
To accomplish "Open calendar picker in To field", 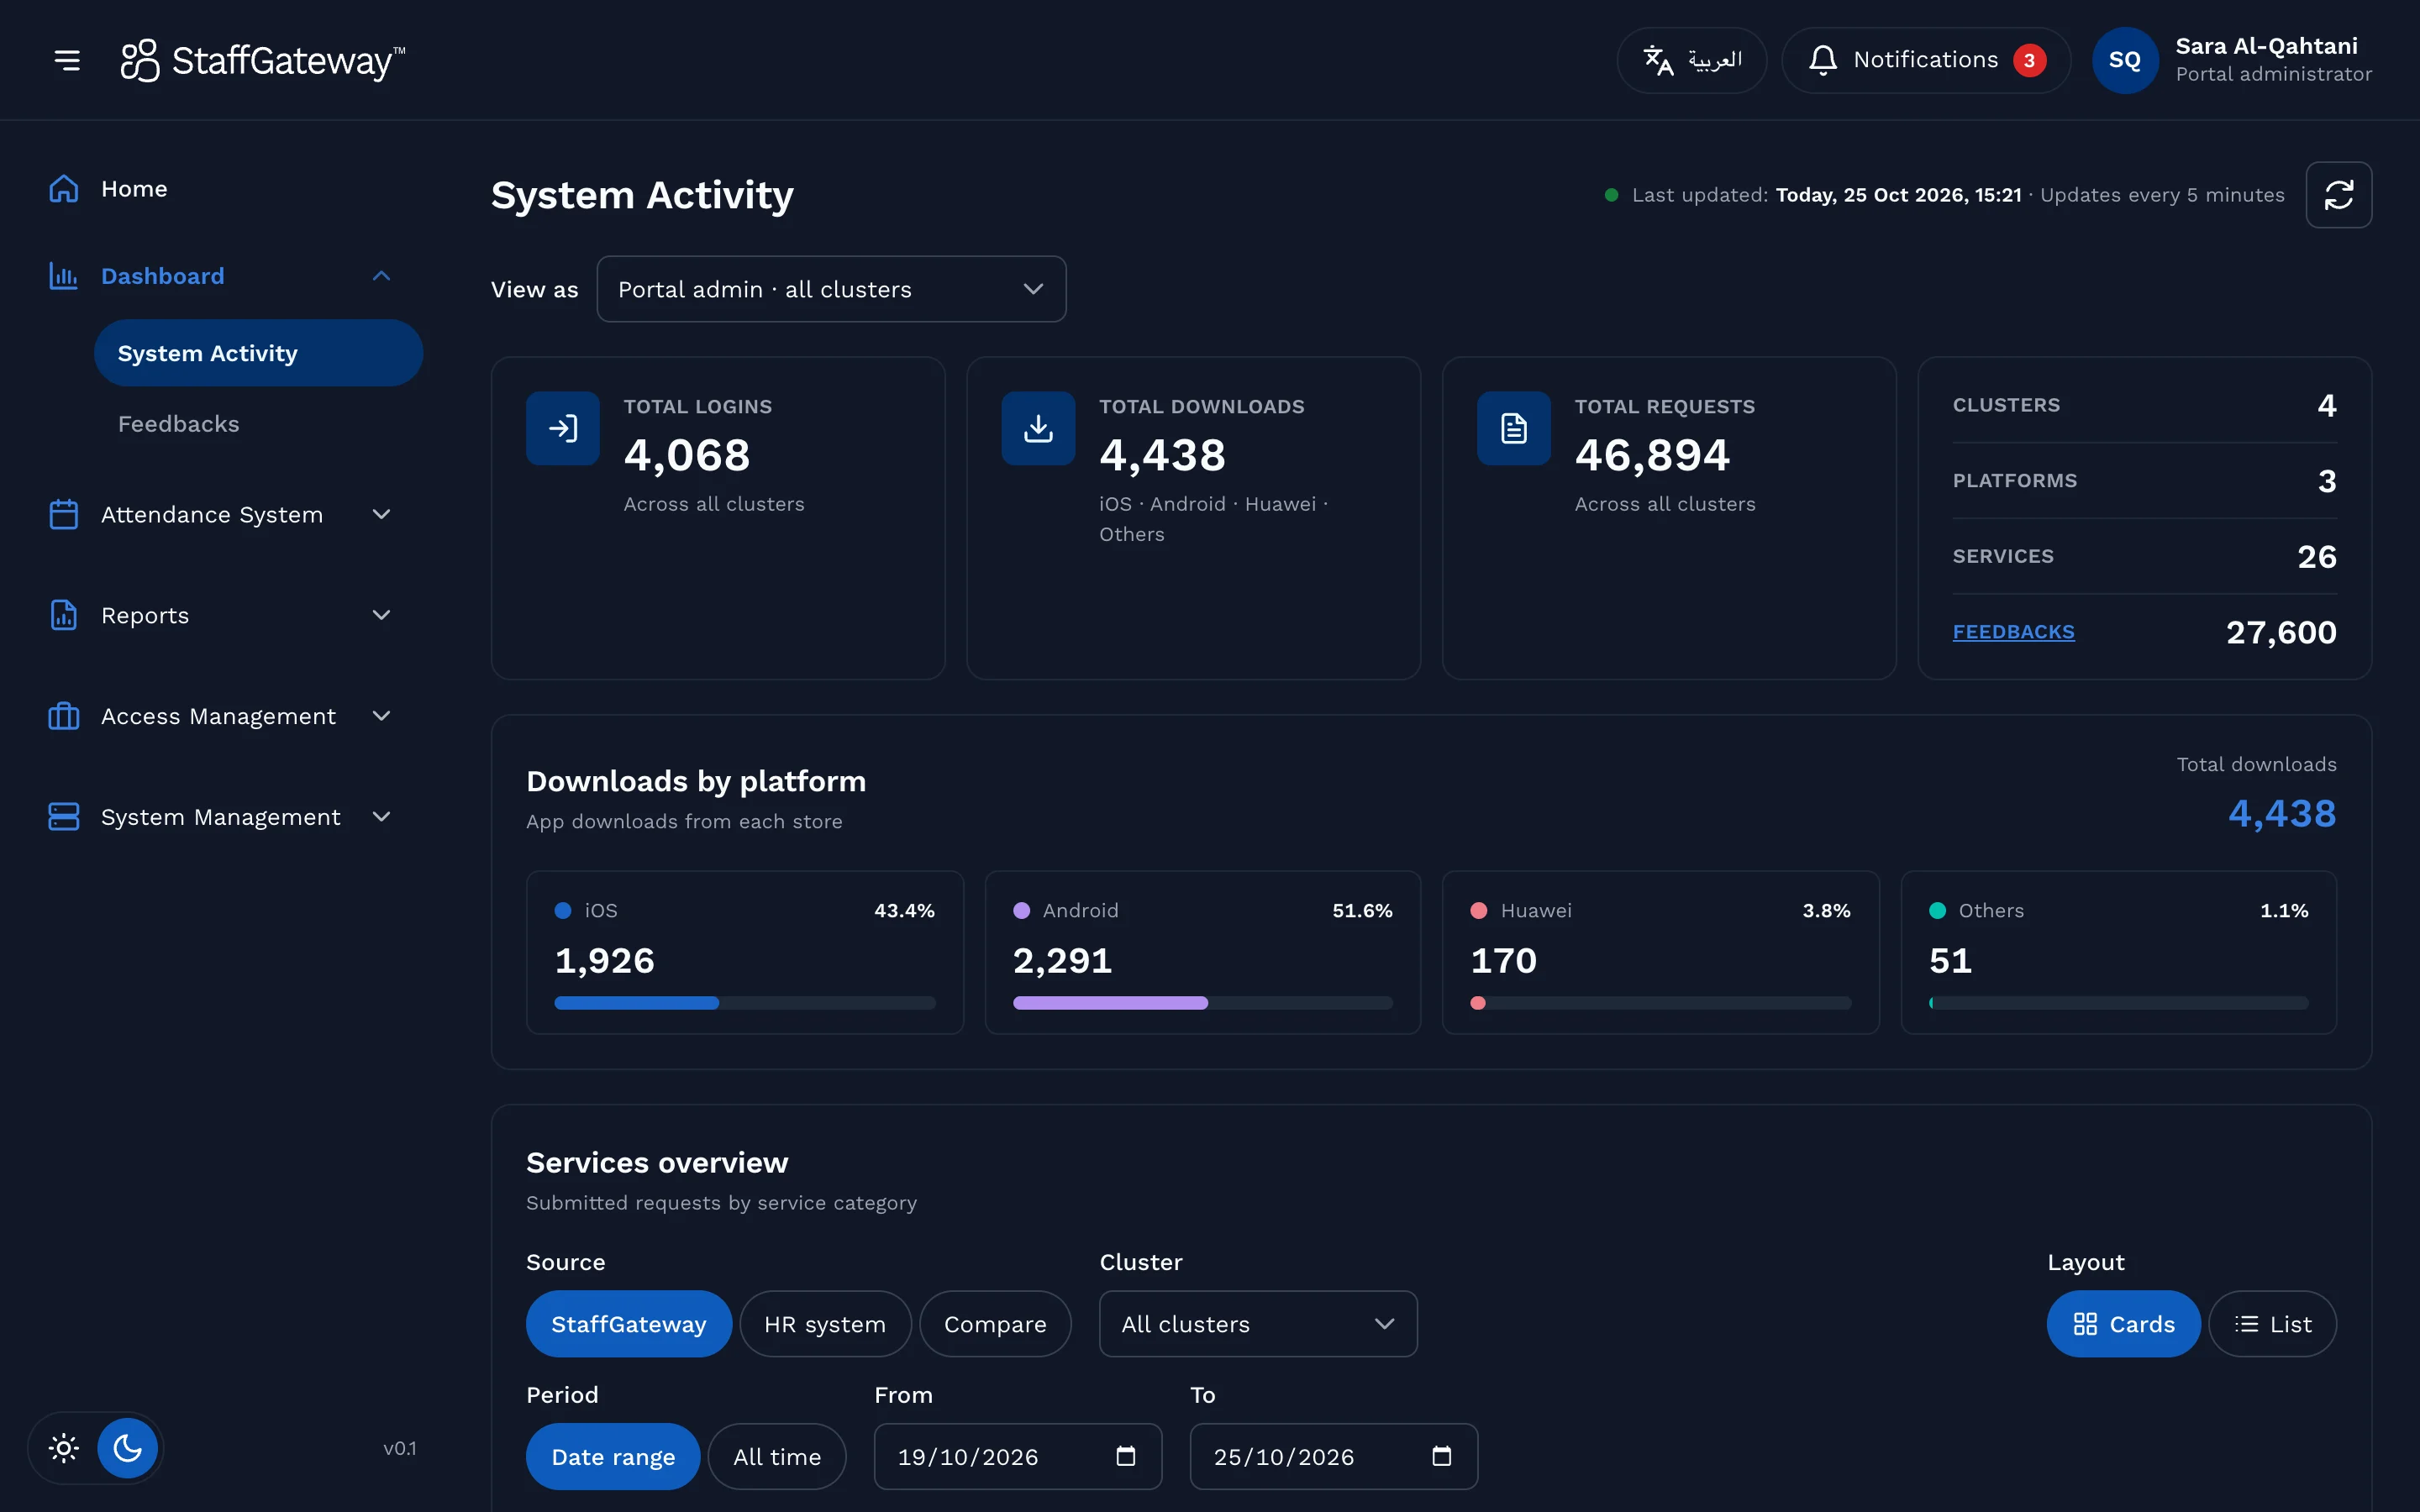I will [x=1441, y=1456].
